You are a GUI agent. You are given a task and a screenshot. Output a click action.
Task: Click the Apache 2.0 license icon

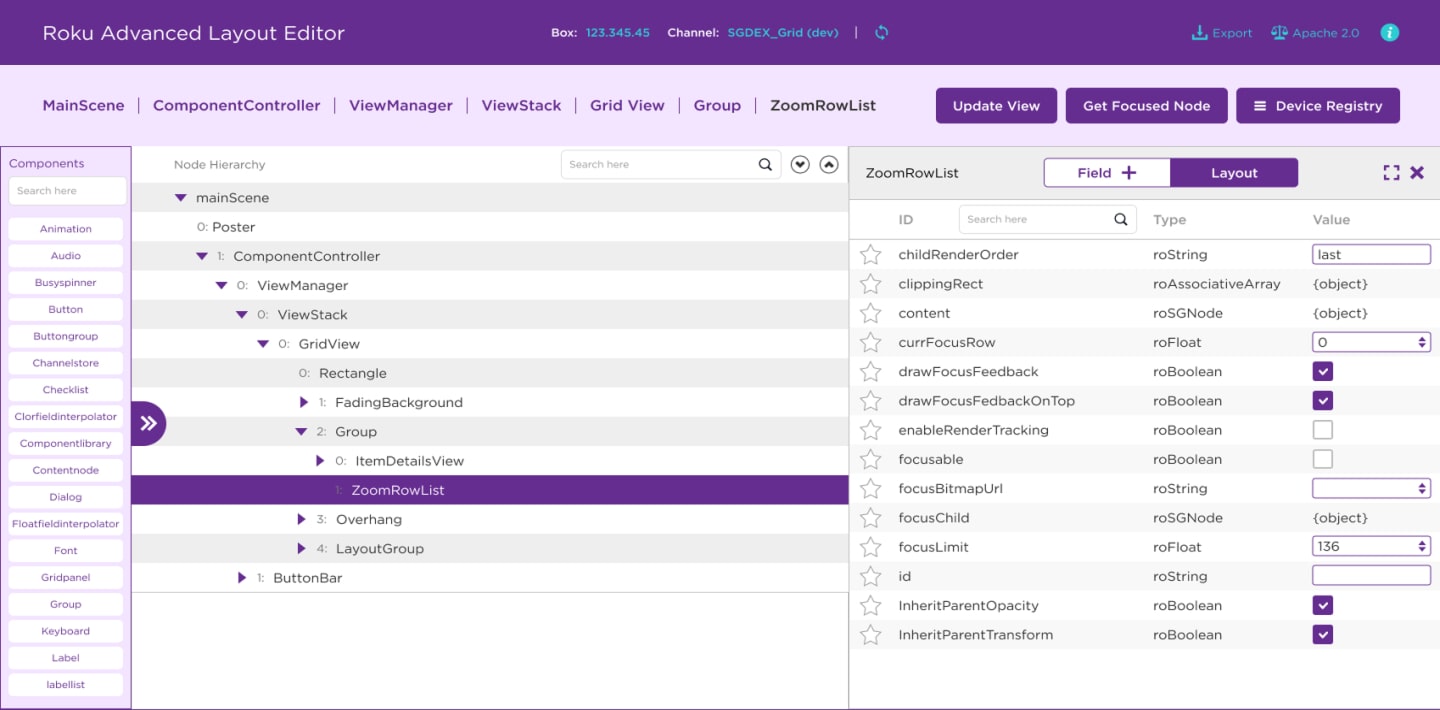(1279, 32)
